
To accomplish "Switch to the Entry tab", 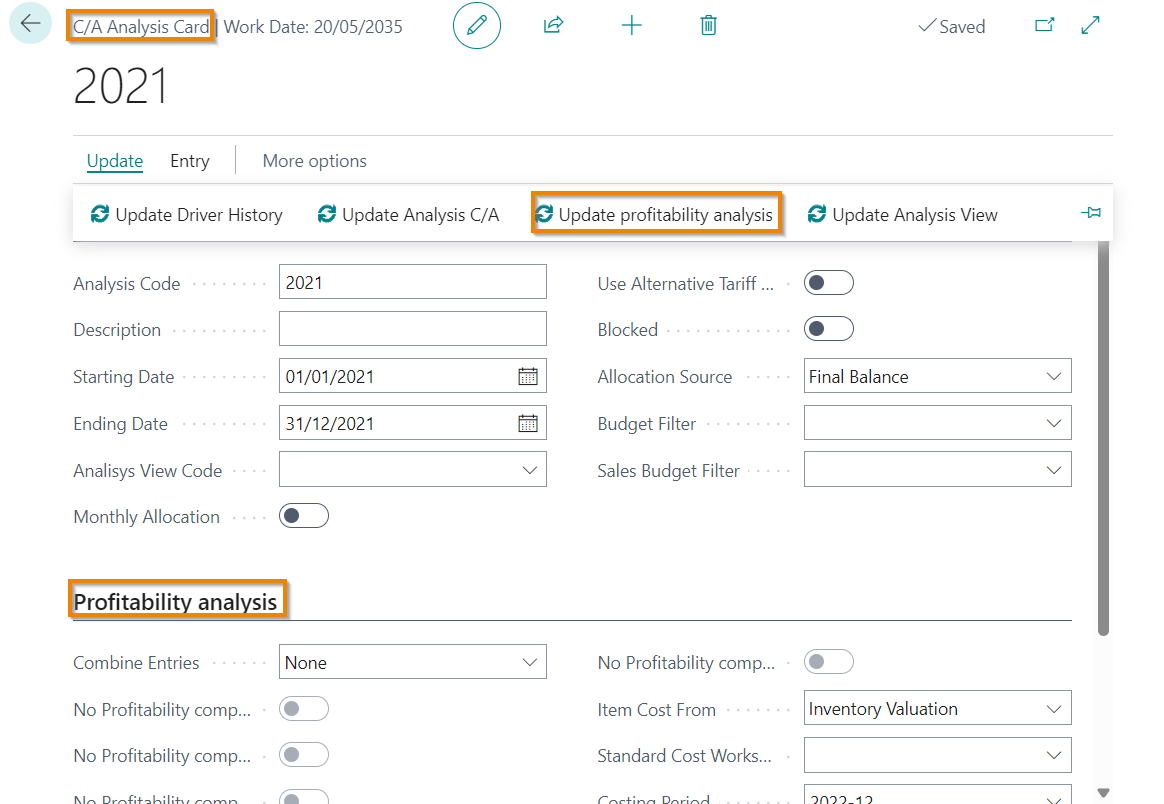I will pos(189,161).
